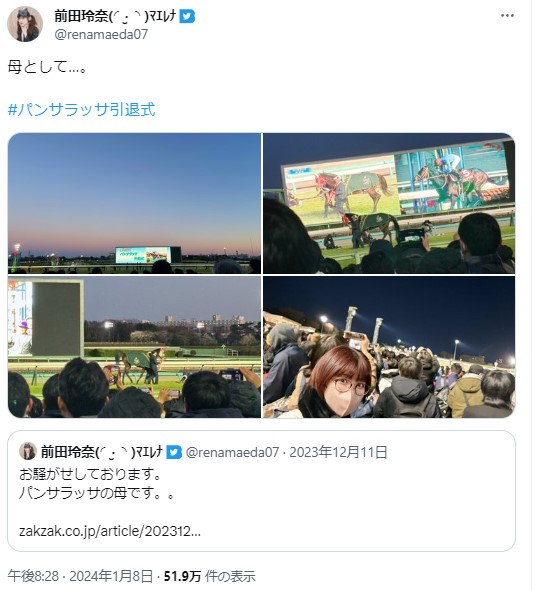The width and height of the screenshot is (544, 590).
Task: Open the @renamaeda07 handle at top
Action: pos(101,35)
